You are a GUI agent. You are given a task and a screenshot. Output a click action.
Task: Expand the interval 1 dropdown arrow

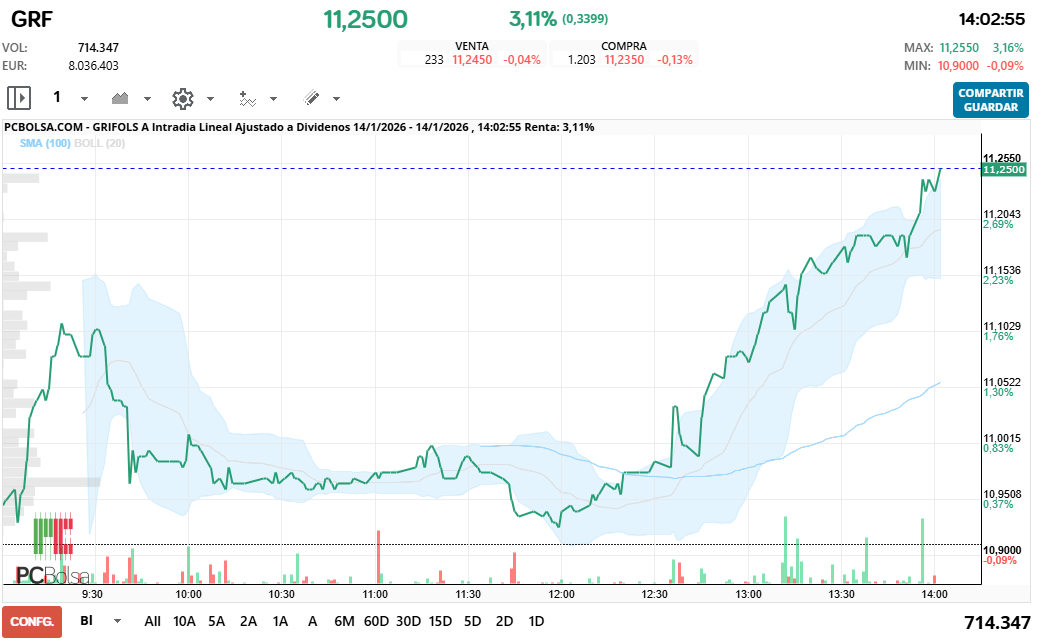(84, 99)
